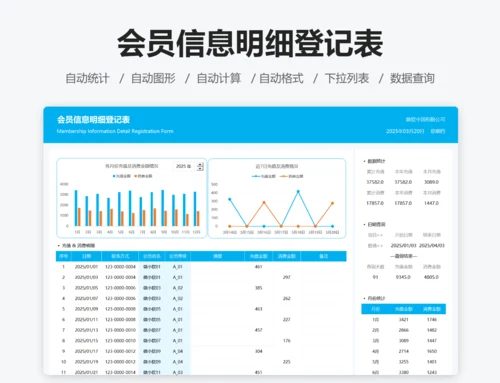Select monthly stats value 2866 for 2月
The height and width of the screenshot is (383, 500).
tap(404, 330)
